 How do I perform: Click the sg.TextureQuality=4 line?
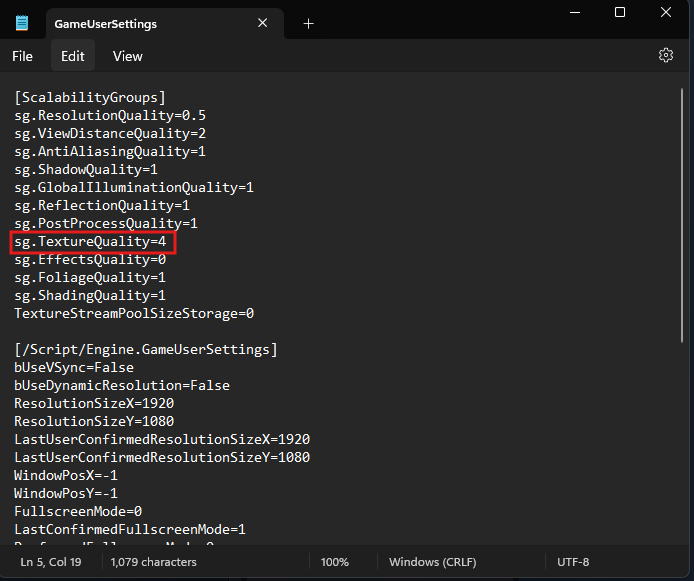[90, 242]
